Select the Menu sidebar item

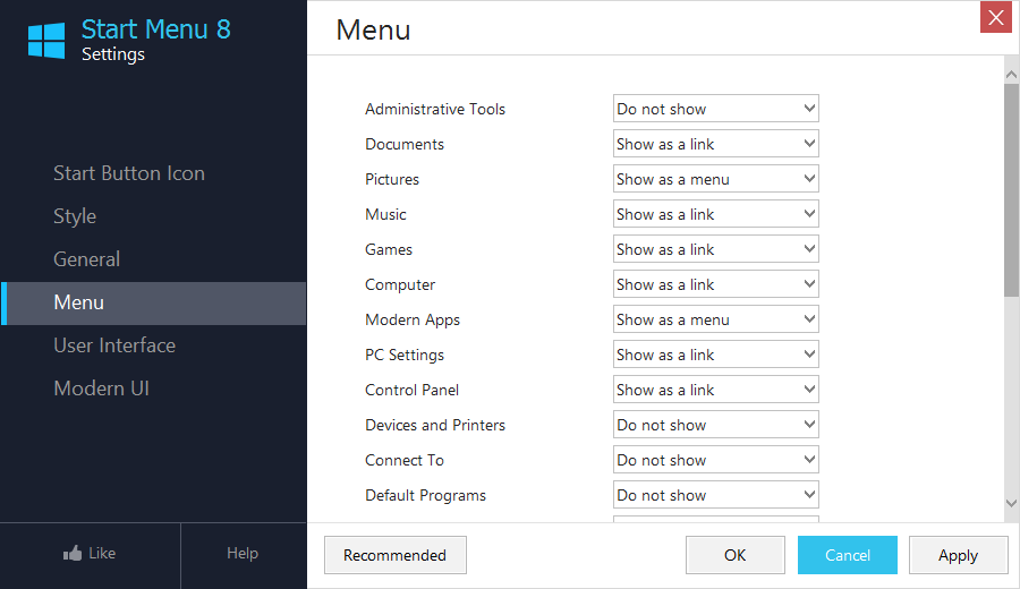pos(154,303)
